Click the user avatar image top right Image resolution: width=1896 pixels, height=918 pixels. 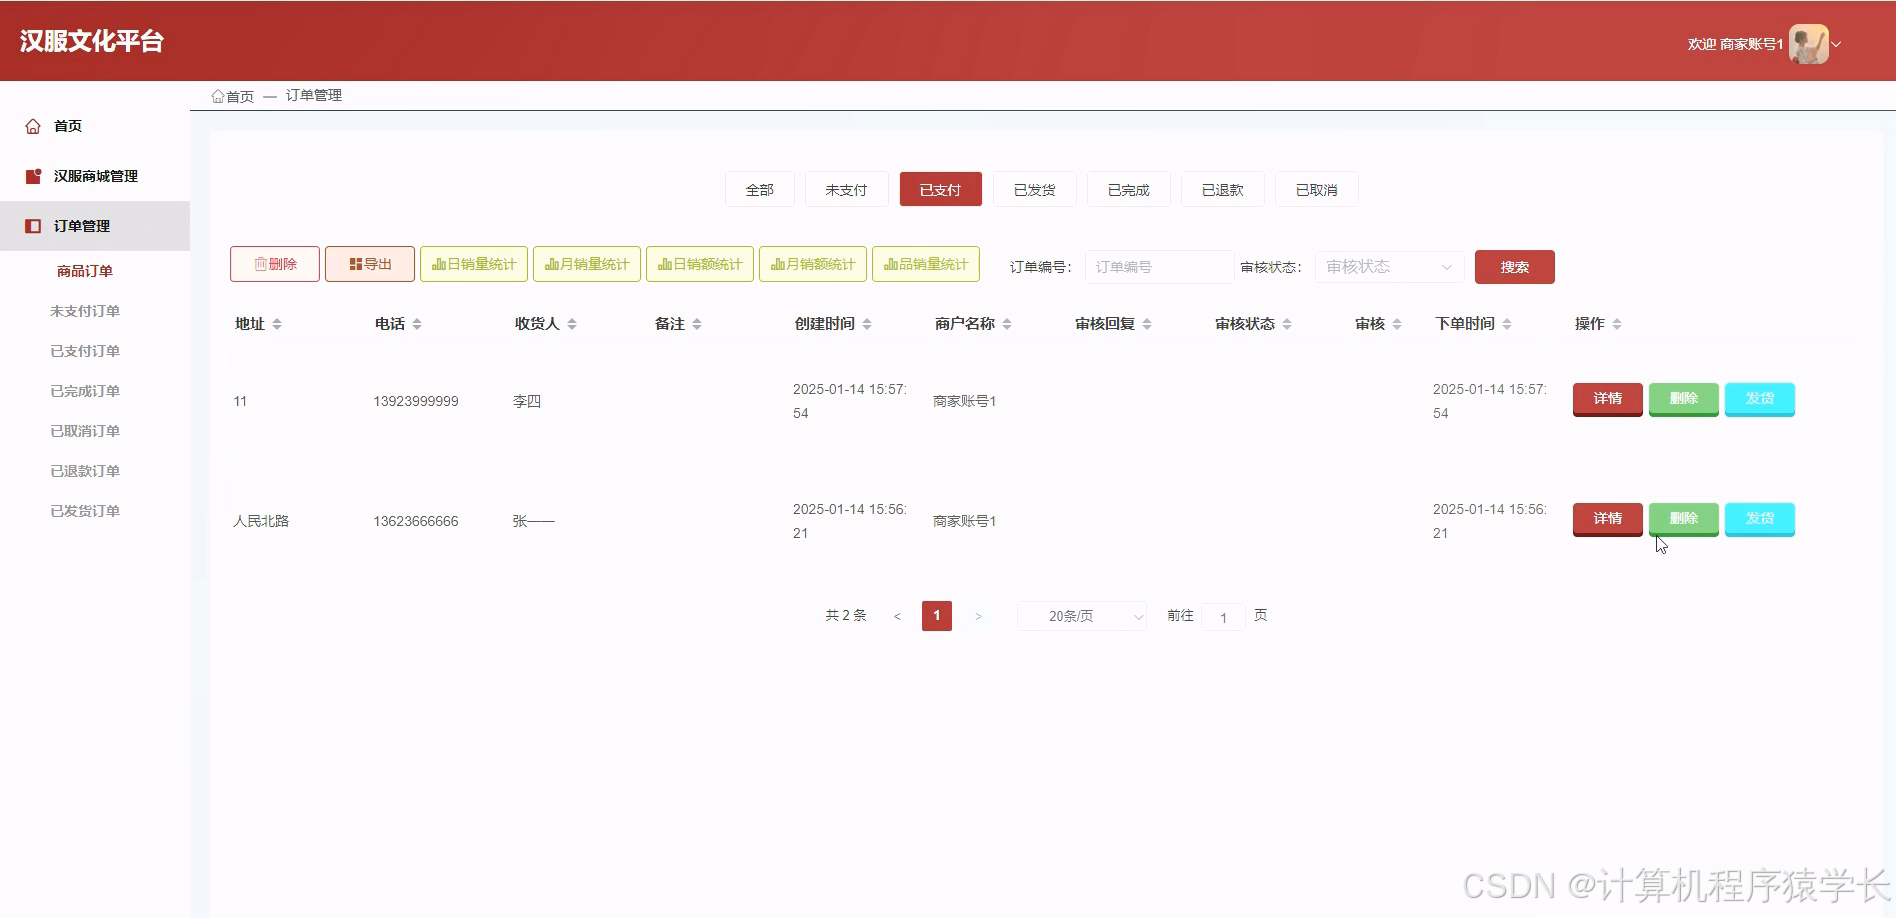pos(1806,43)
